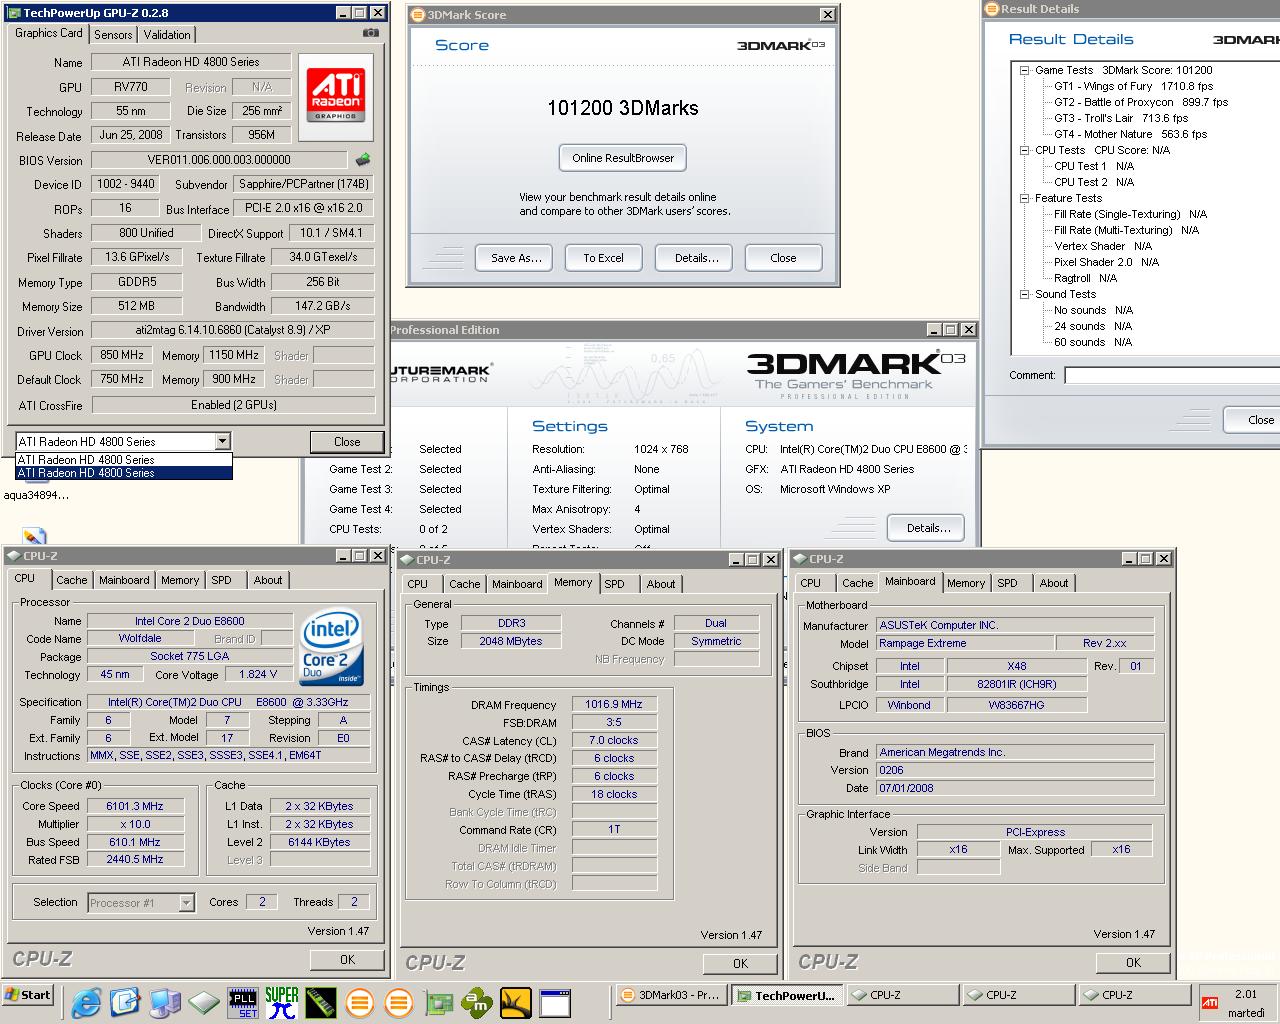The height and width of the screenshot is (1024, 1280).
Task: Click Details... under System in 3DMark03
Action: pos(928,528)
